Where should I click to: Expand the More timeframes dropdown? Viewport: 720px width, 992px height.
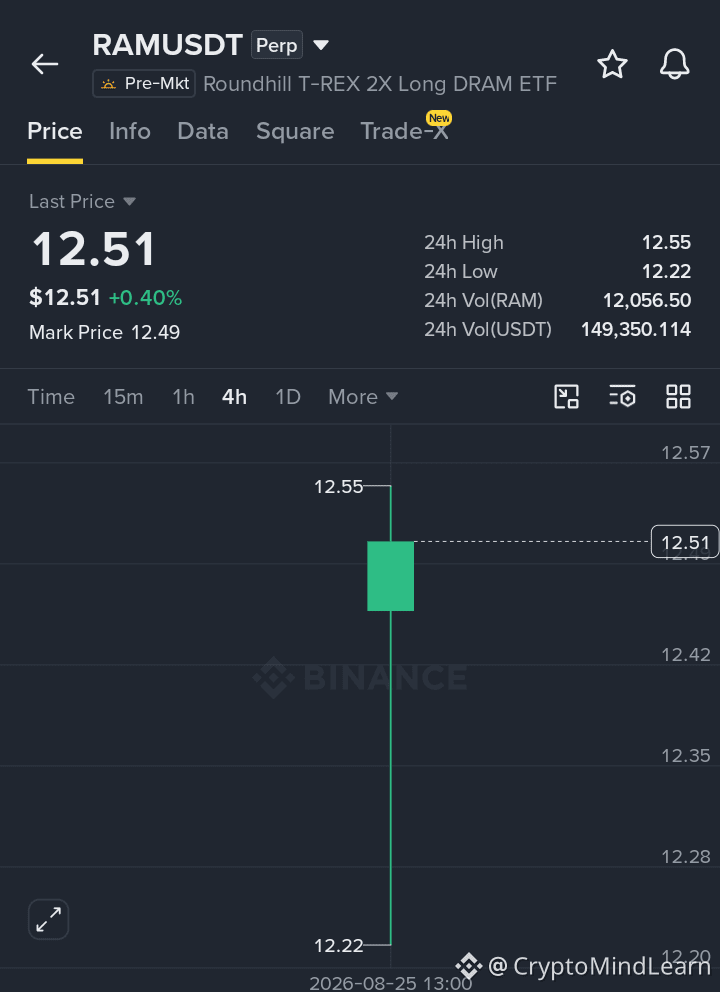point(363,397)
